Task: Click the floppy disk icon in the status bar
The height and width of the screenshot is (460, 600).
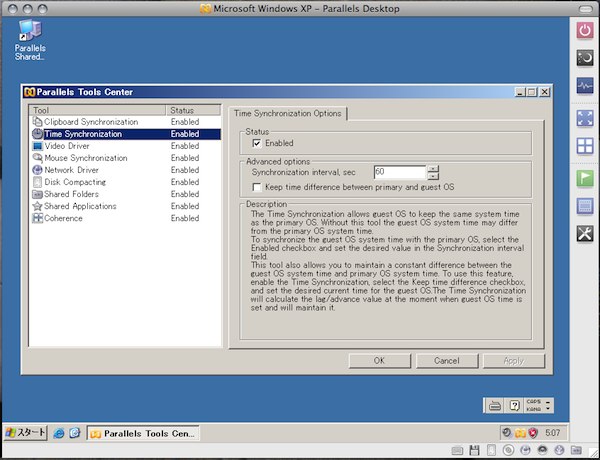Action: click(474, 450)
